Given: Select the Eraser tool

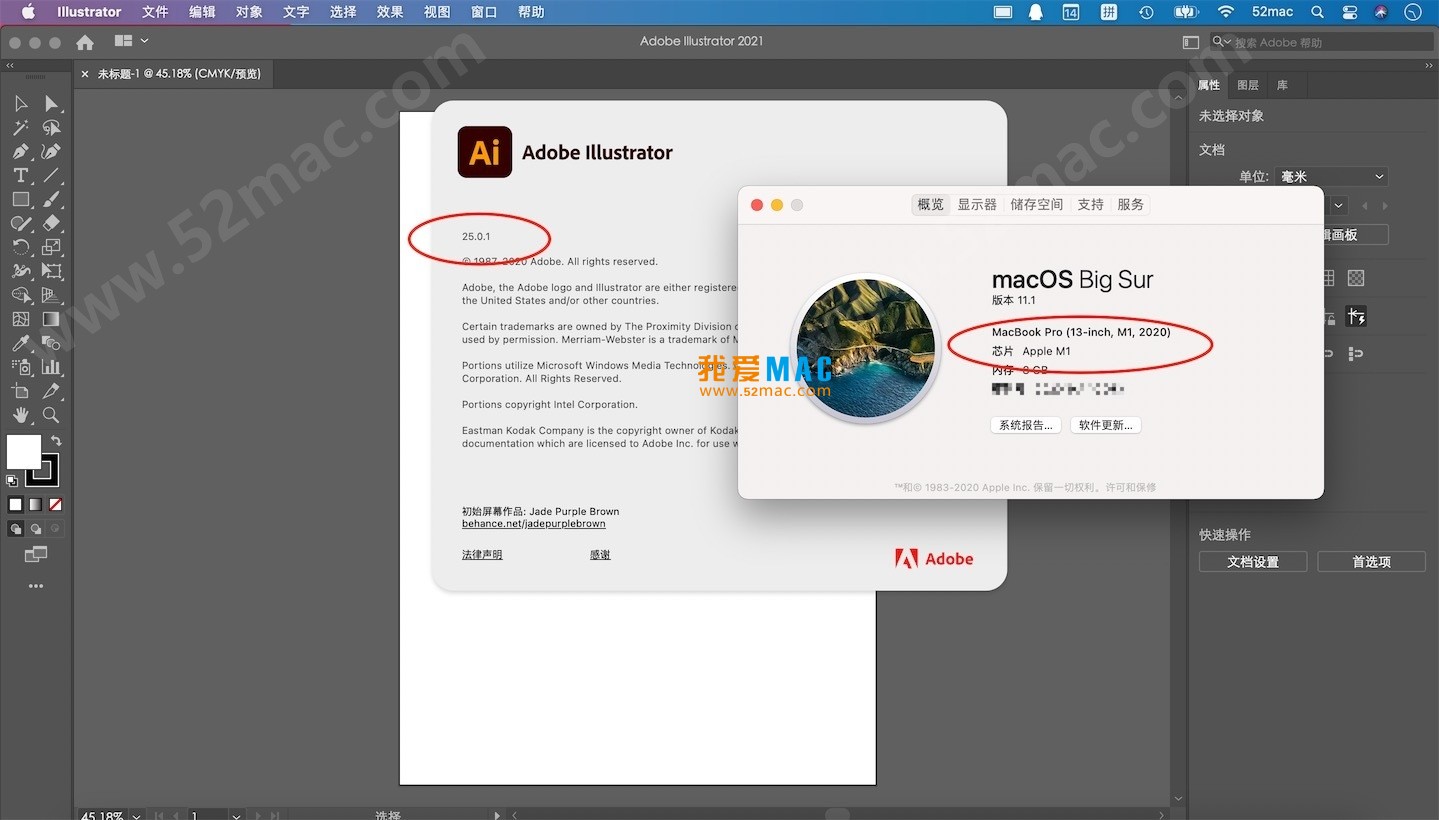Looking at the screenshot, I should point(52,223).
